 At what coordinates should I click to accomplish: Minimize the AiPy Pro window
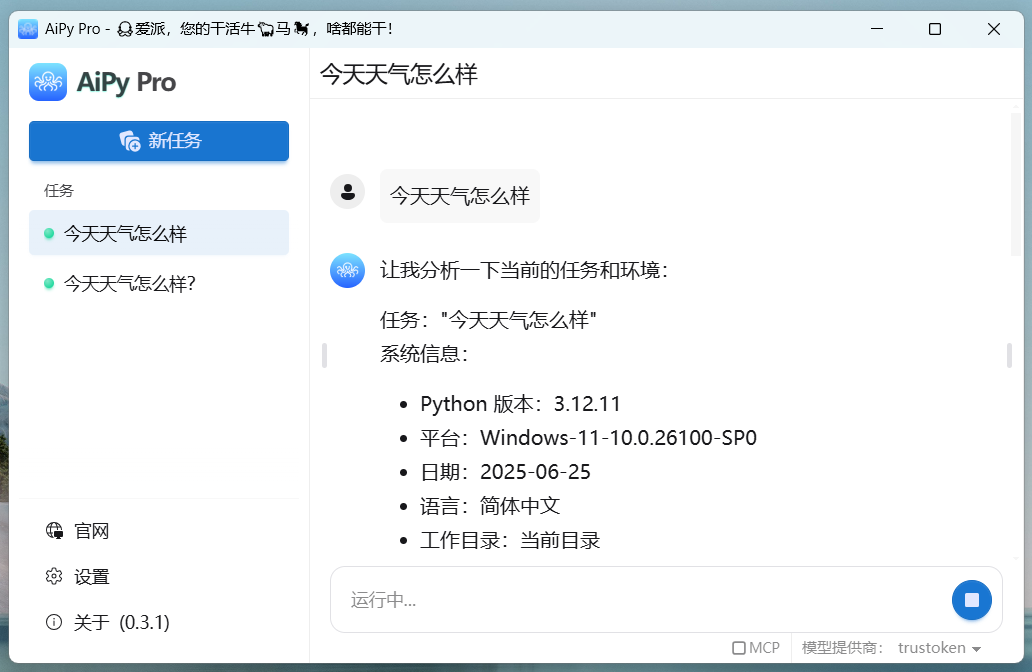[x=877, y=29]
